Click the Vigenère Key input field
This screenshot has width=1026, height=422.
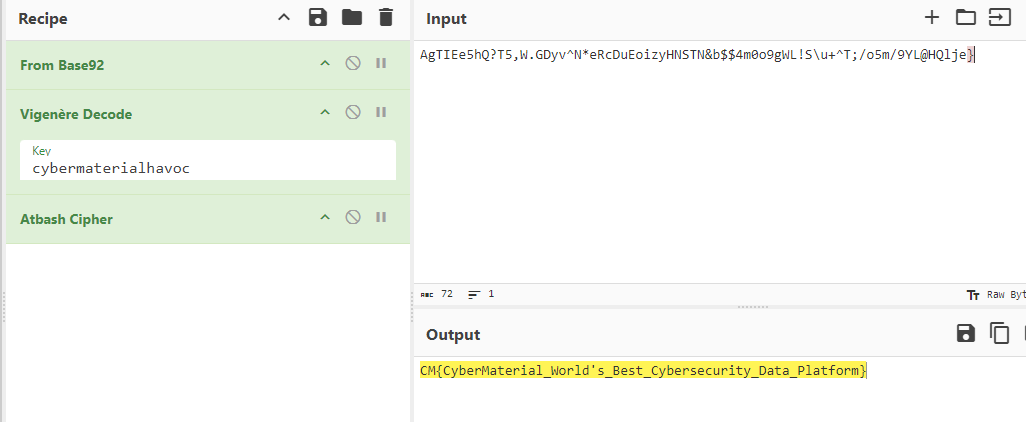pyautogui.click(x=208, y=168)
